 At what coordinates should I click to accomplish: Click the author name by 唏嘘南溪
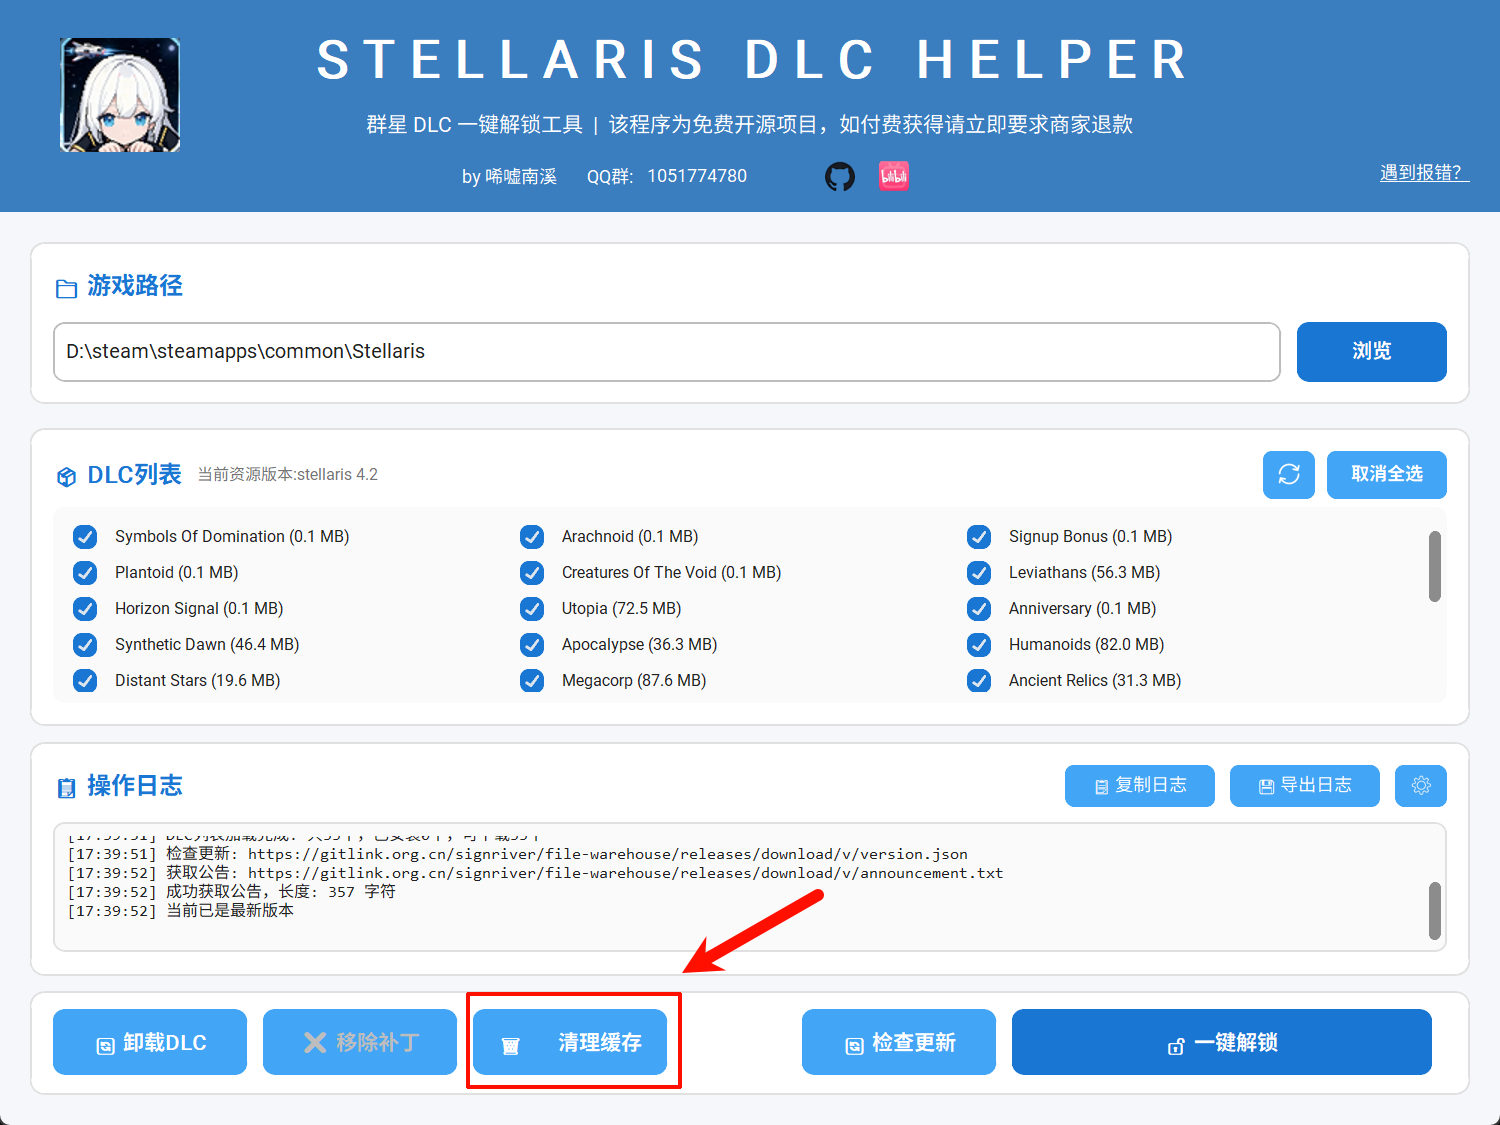pos(509,177)
